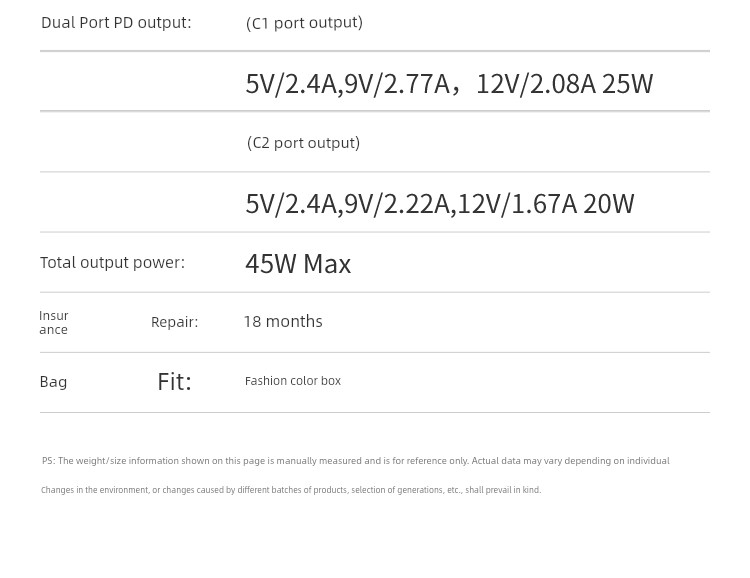This screenshot has width=750, height=578.
Task: Click '9V/2.77A' in the C1 row
Action: click(397, 84)
